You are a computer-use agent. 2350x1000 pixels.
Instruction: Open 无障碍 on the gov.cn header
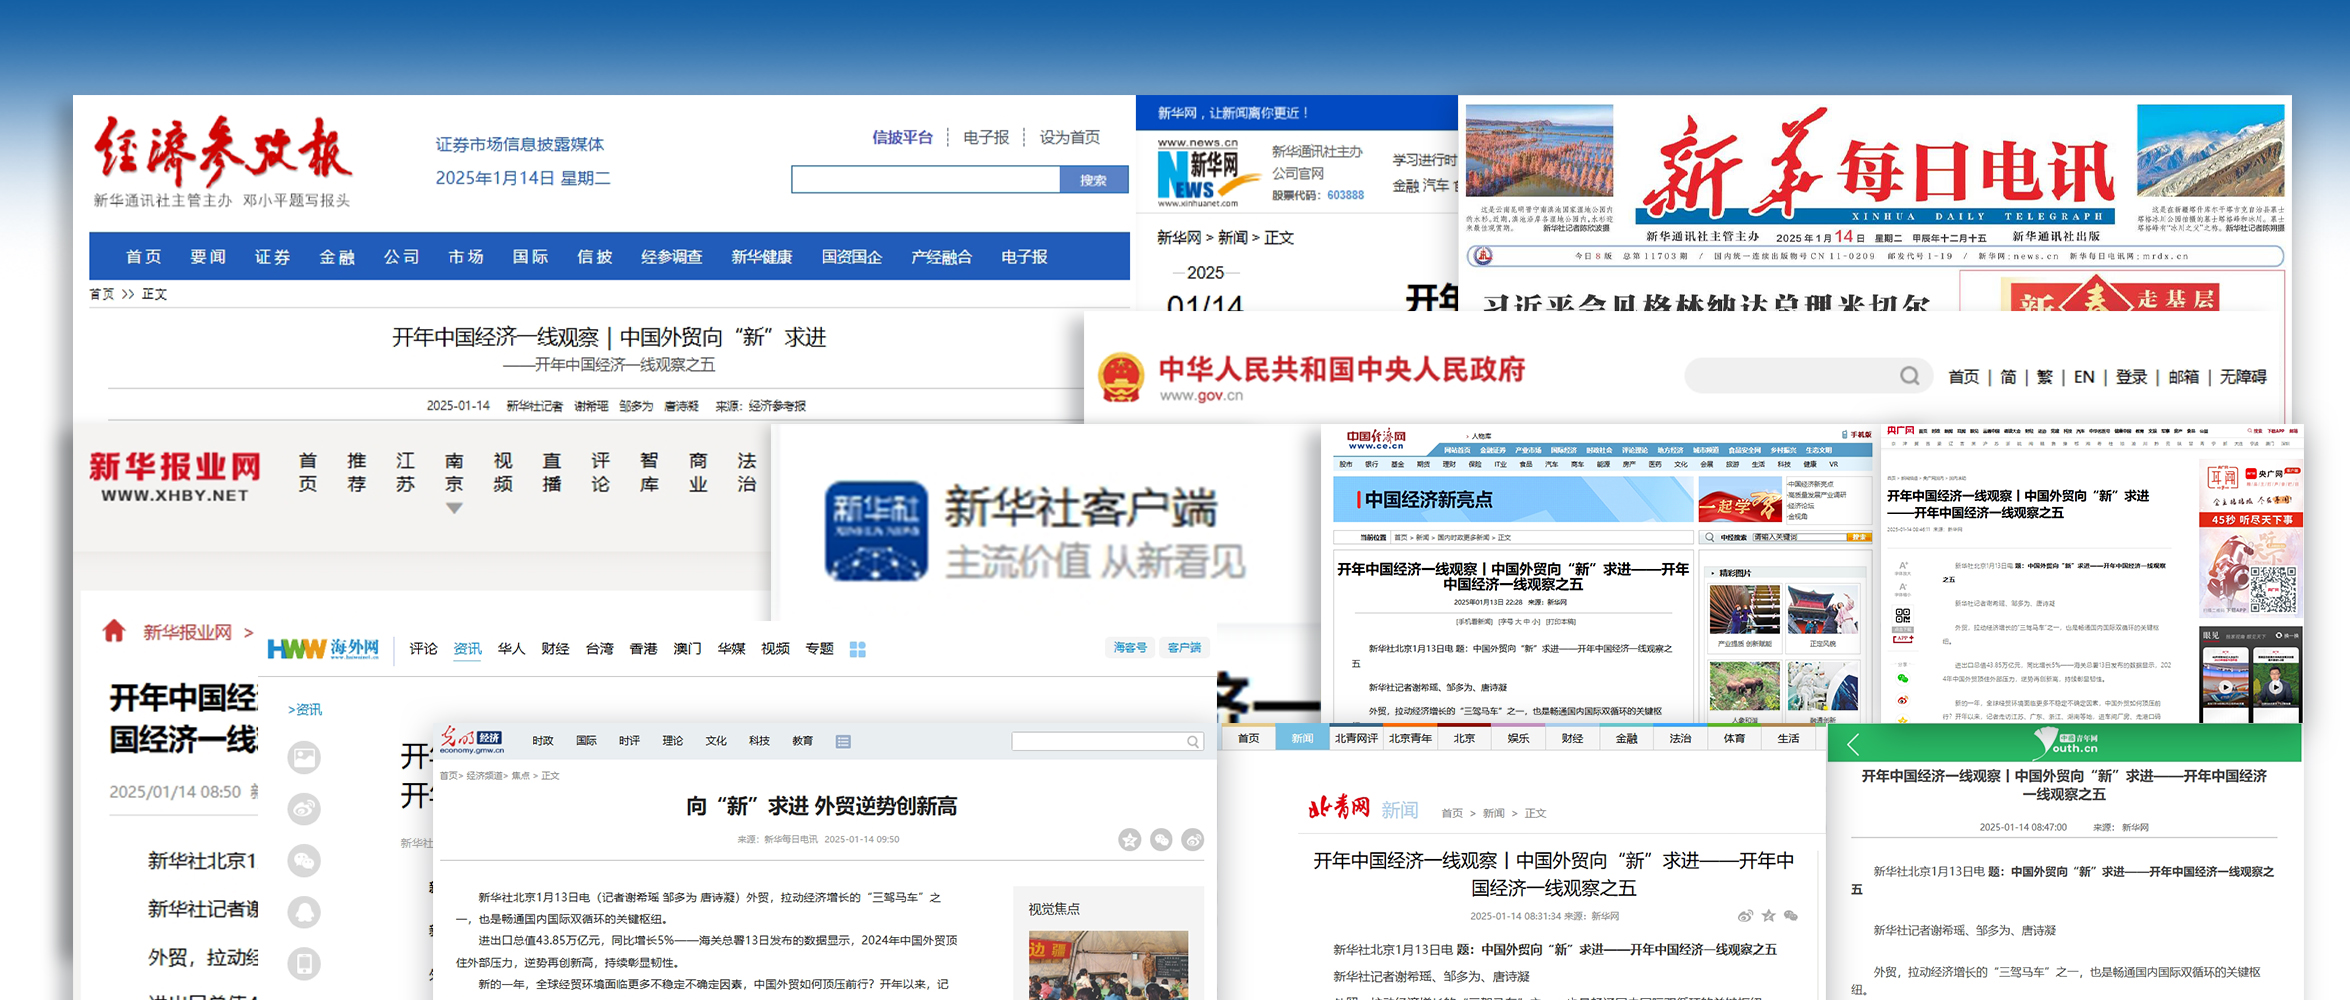click(x=2243, y=377)
